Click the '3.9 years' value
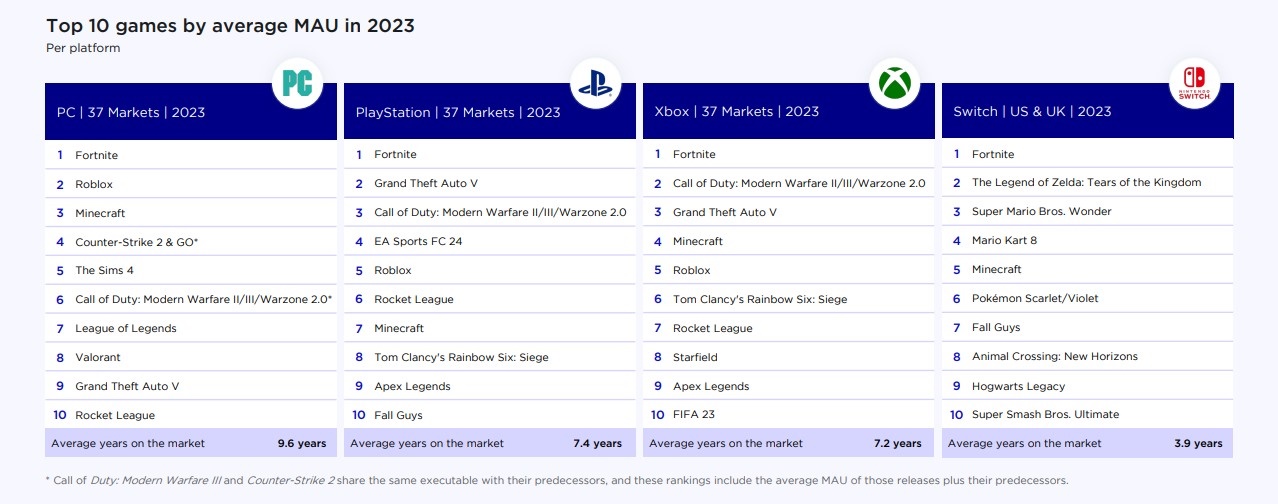The width and height of the screenshot is (1278, 504). pyautogui.click(x=1198, y=443)
